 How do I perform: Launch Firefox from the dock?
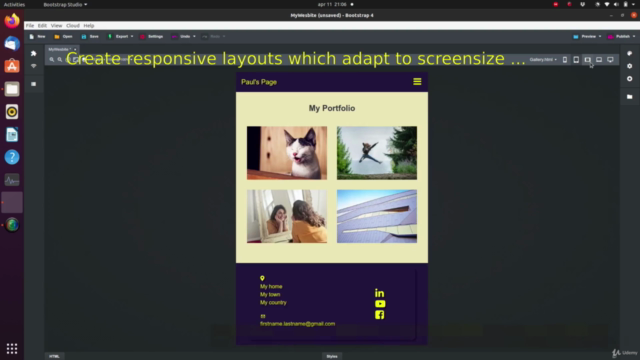[12, 20]
